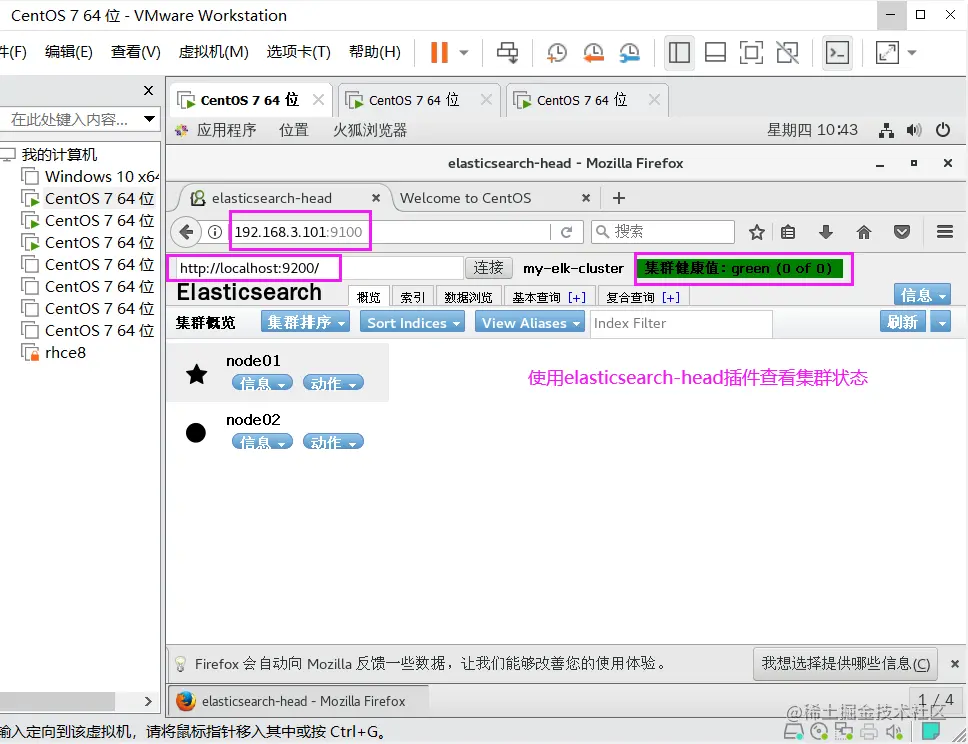Click the Index Filter input
The image size is (968, 744).
[681, 323]
